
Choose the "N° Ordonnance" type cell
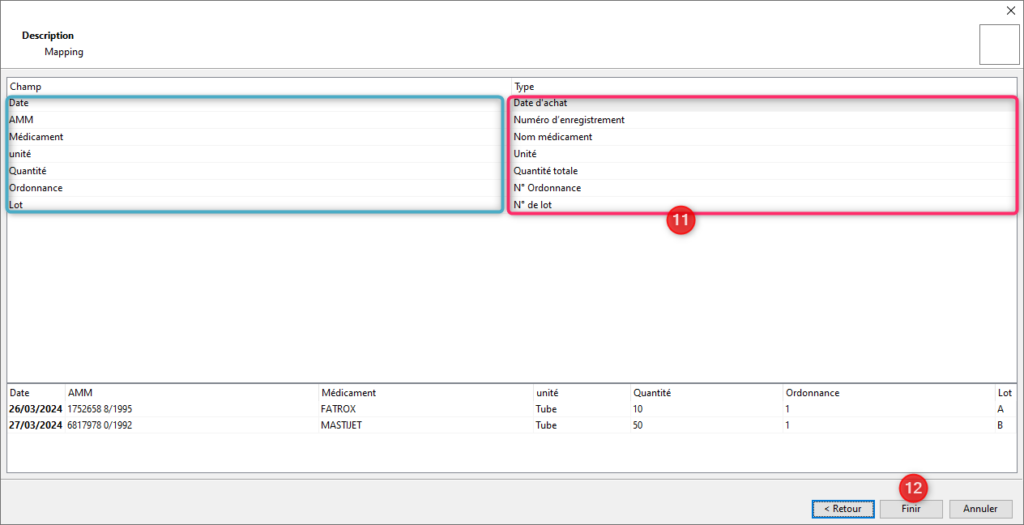(547, 188)
